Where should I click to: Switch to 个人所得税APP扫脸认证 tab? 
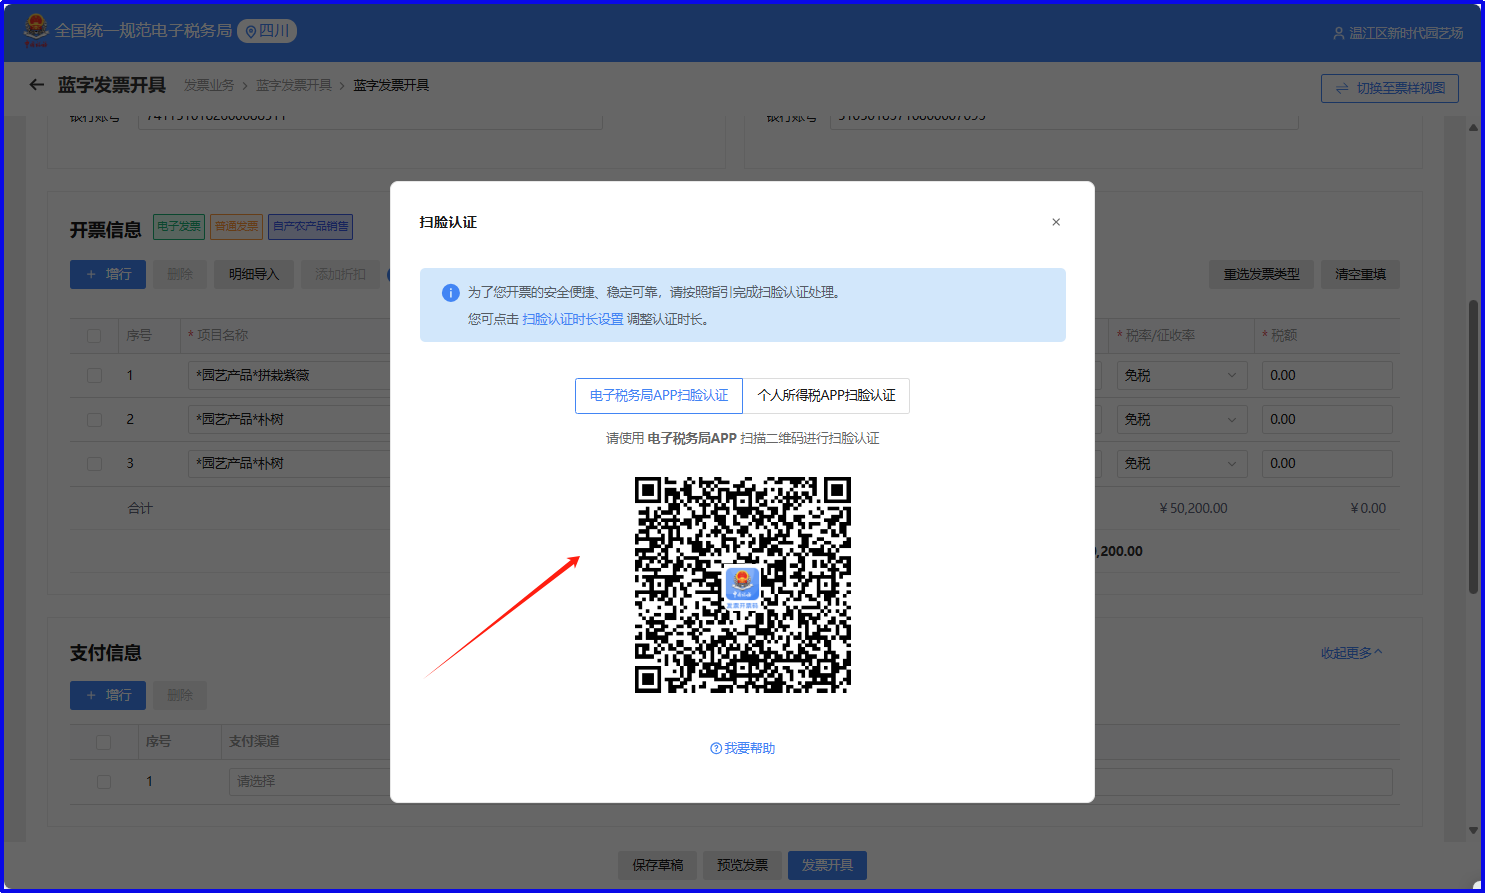pos(826,395)
